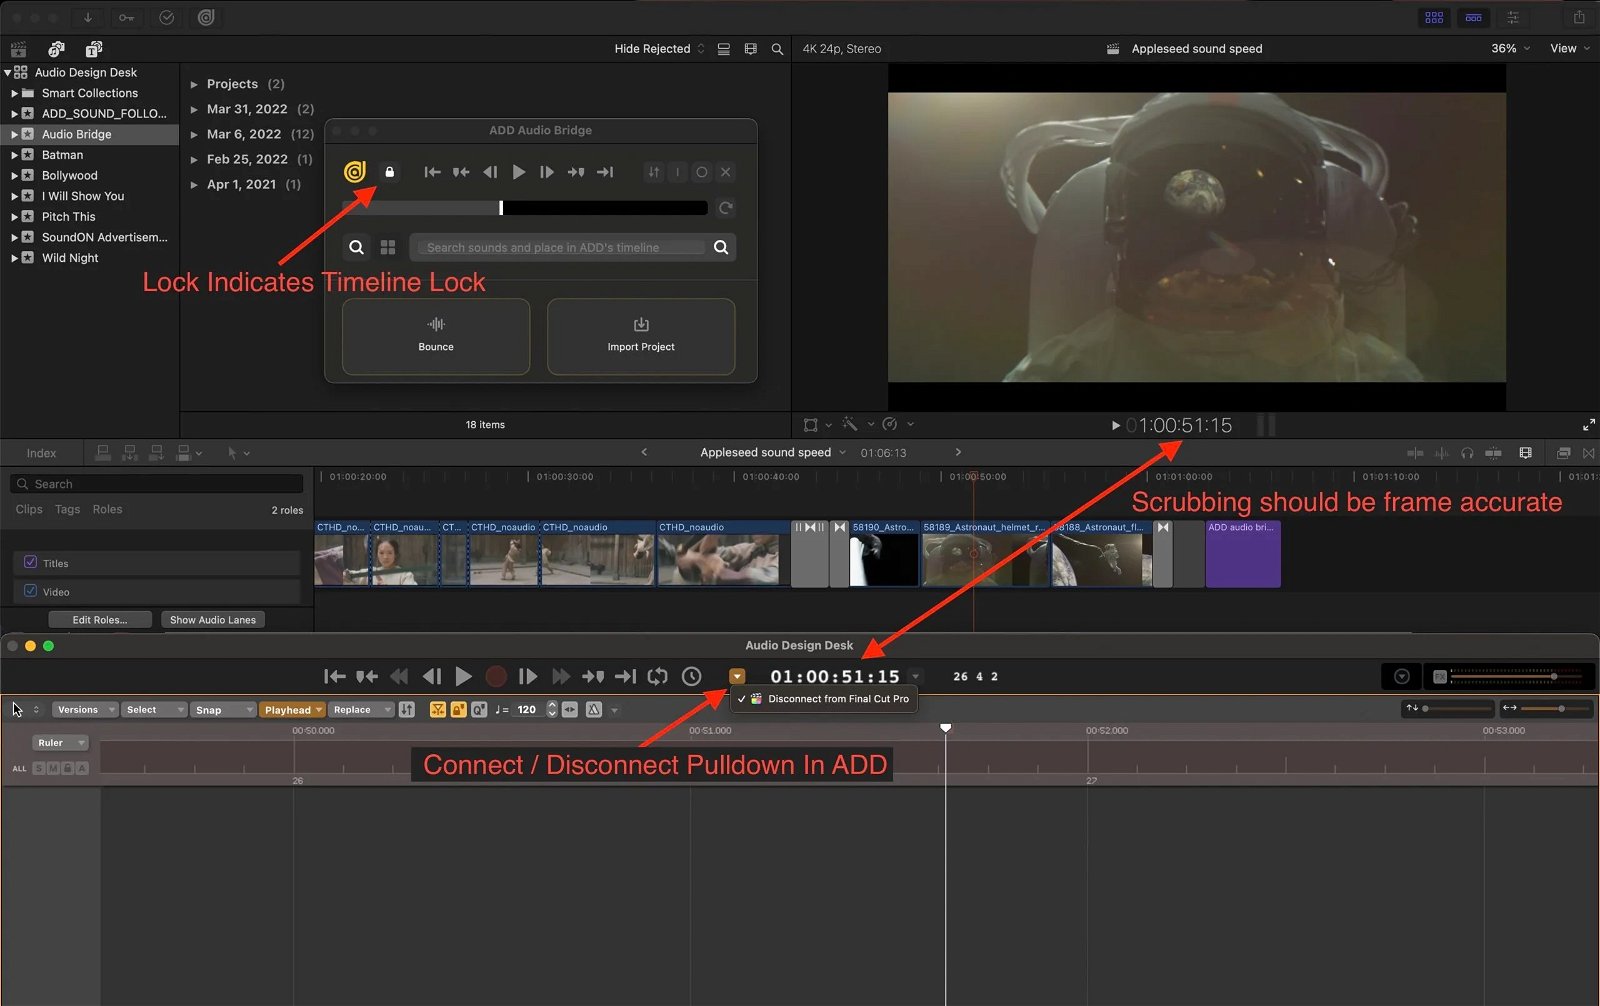Viewport: 1600px width, 1006px height.
Task: Open the viewer zoom 36% dropdown
Action: pyautogui.click(x=1510, y=49)
